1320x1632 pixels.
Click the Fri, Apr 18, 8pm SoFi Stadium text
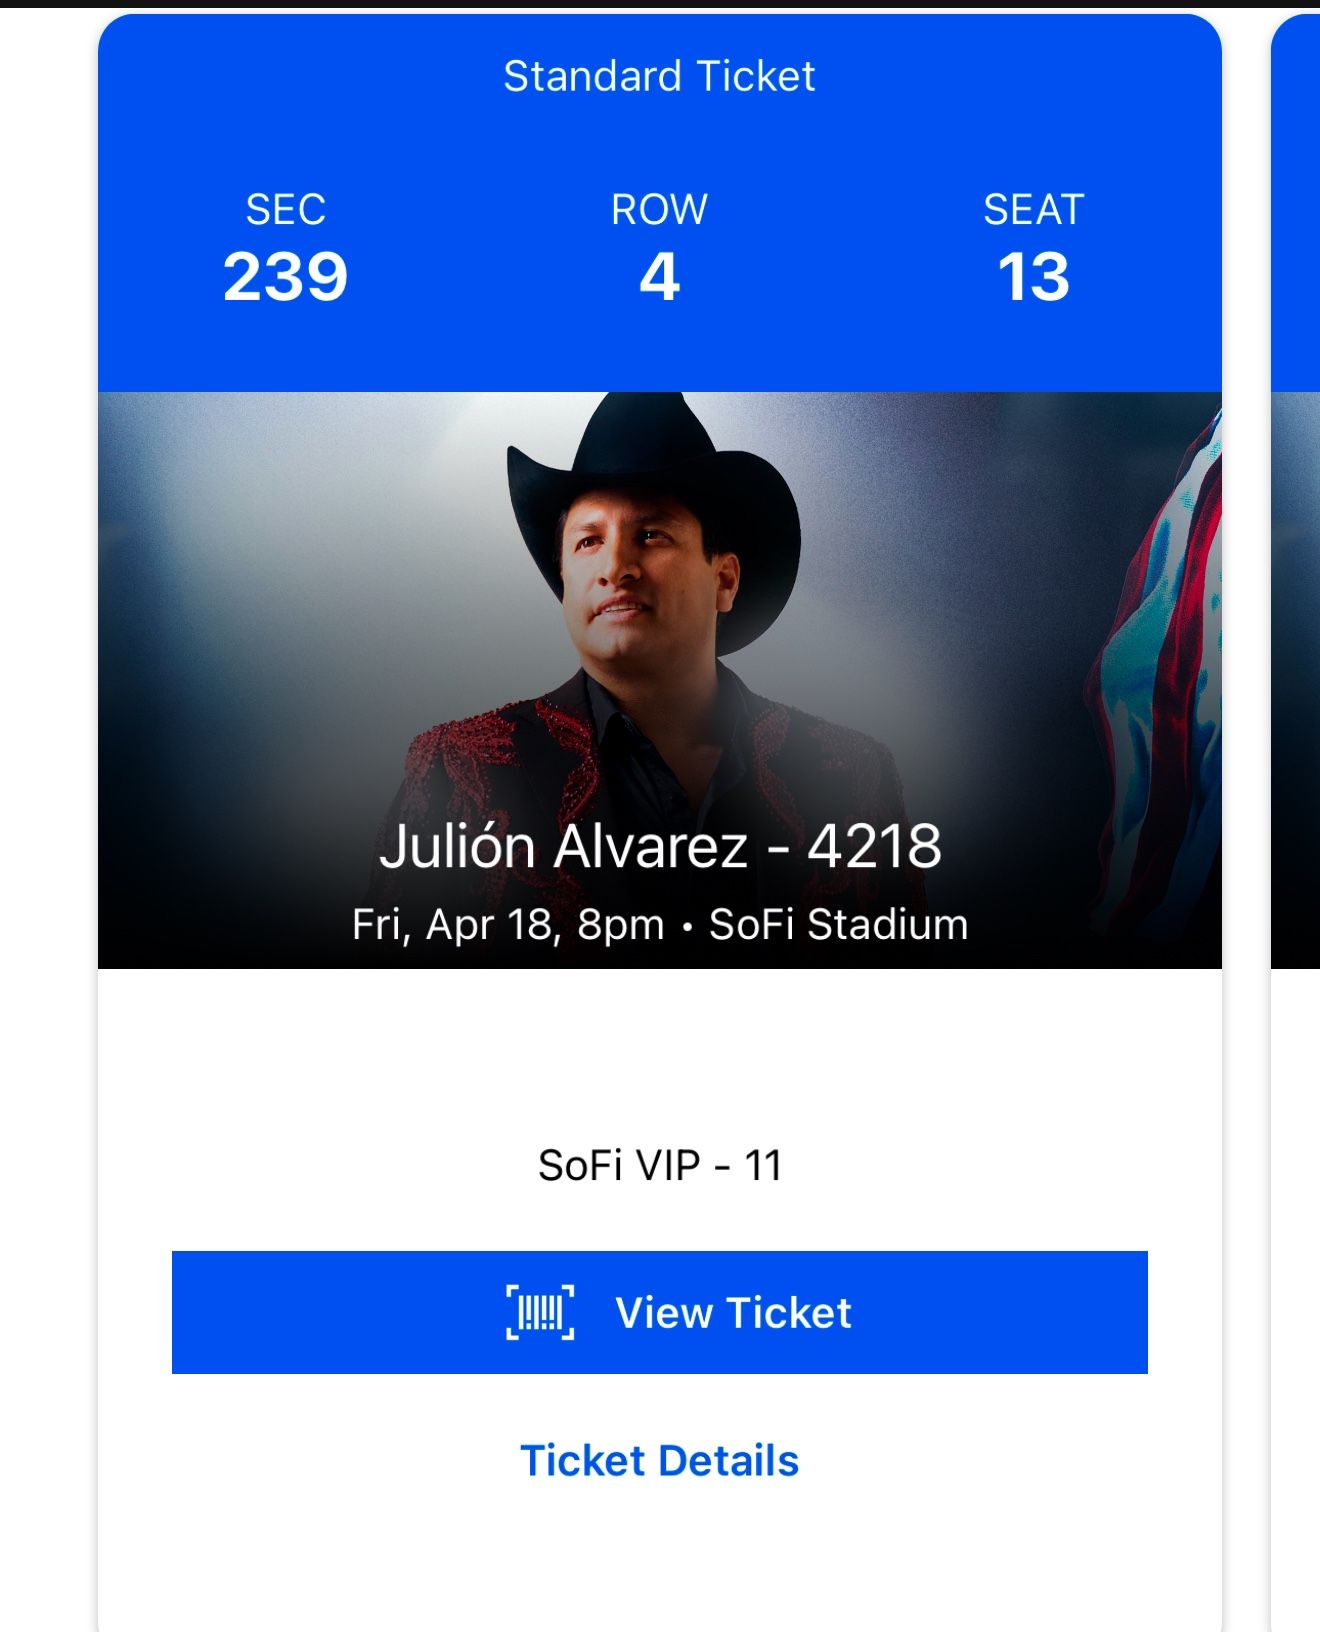point(660,925)
